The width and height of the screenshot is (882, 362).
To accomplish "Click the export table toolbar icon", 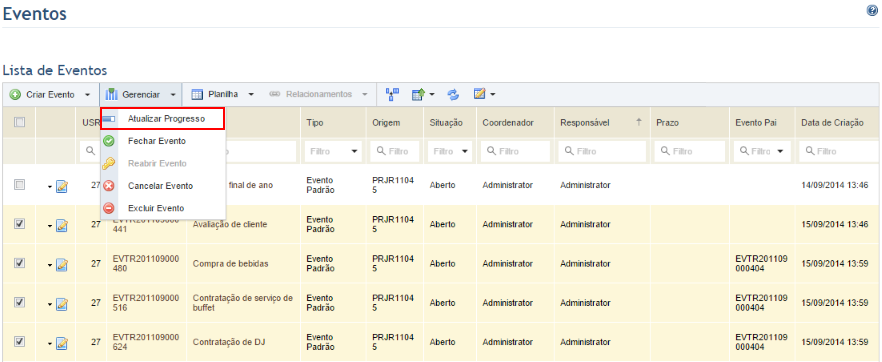I will pos(418,94).
